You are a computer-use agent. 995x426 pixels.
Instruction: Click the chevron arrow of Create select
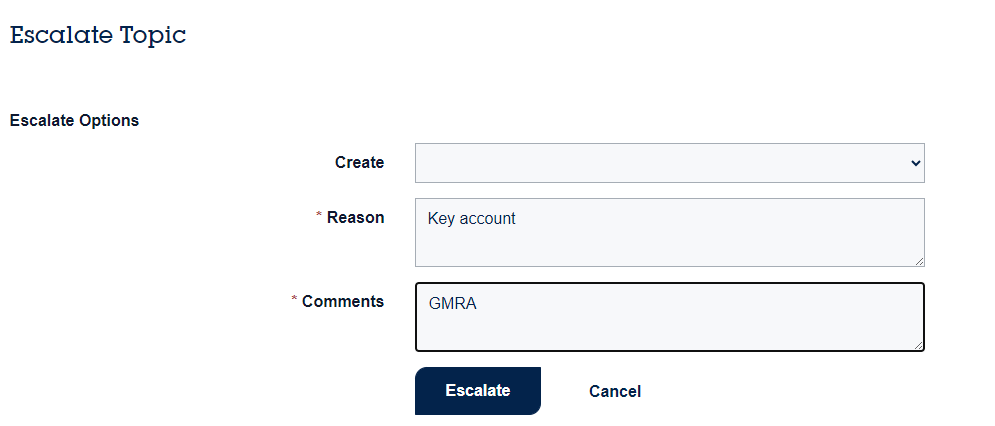(915, 163)
